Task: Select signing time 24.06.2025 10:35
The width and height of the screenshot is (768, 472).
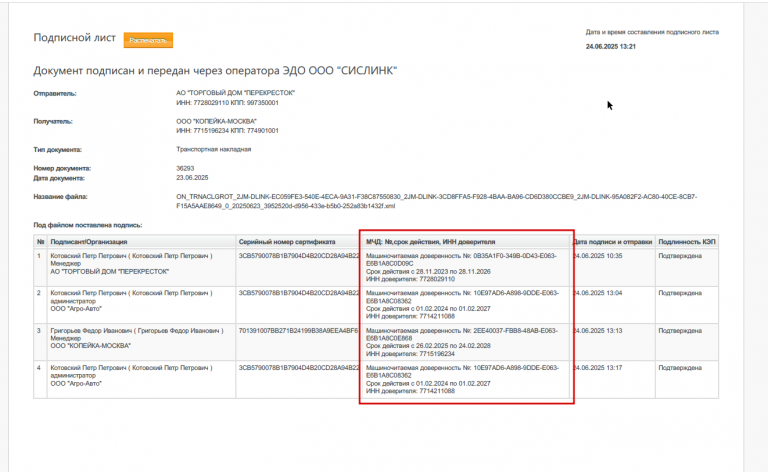Action: [x=598, y=256]
